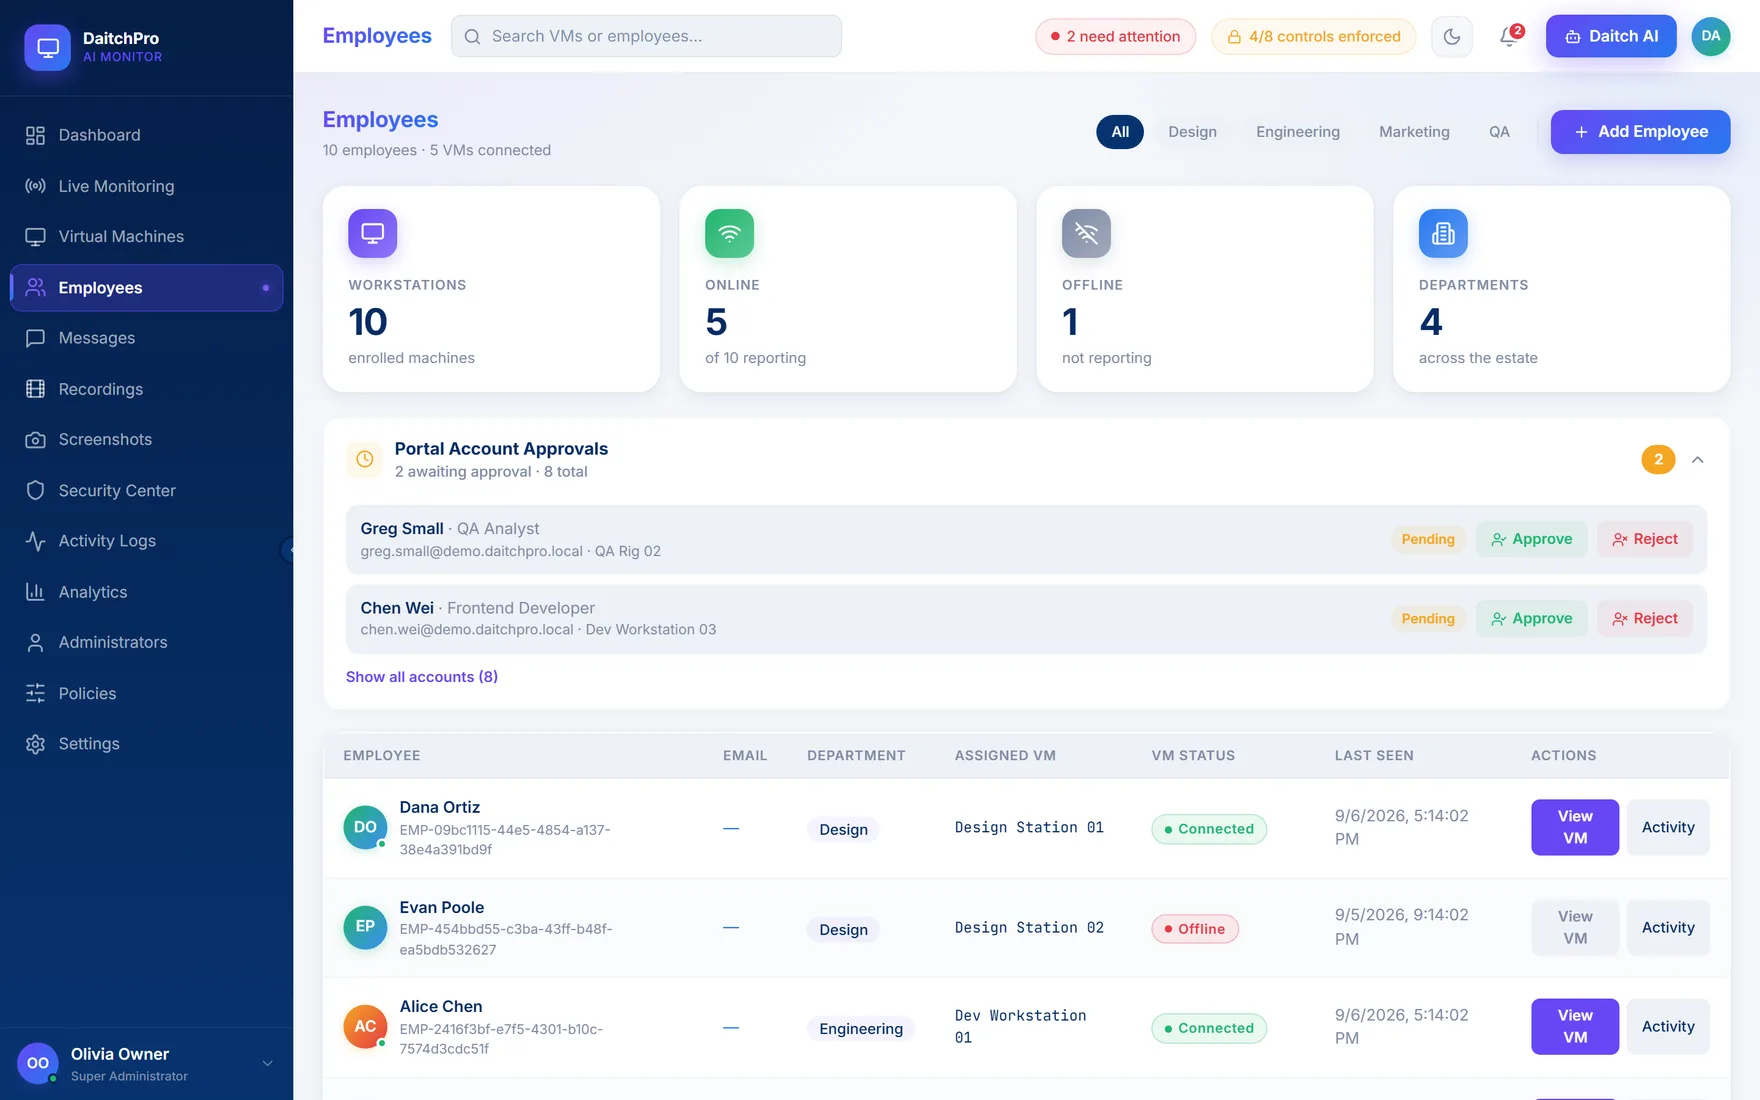The height and width of the screenshot is (1100, 1760).
Task: Open Live Monitoring from sidebar
Action: [146, 186]
